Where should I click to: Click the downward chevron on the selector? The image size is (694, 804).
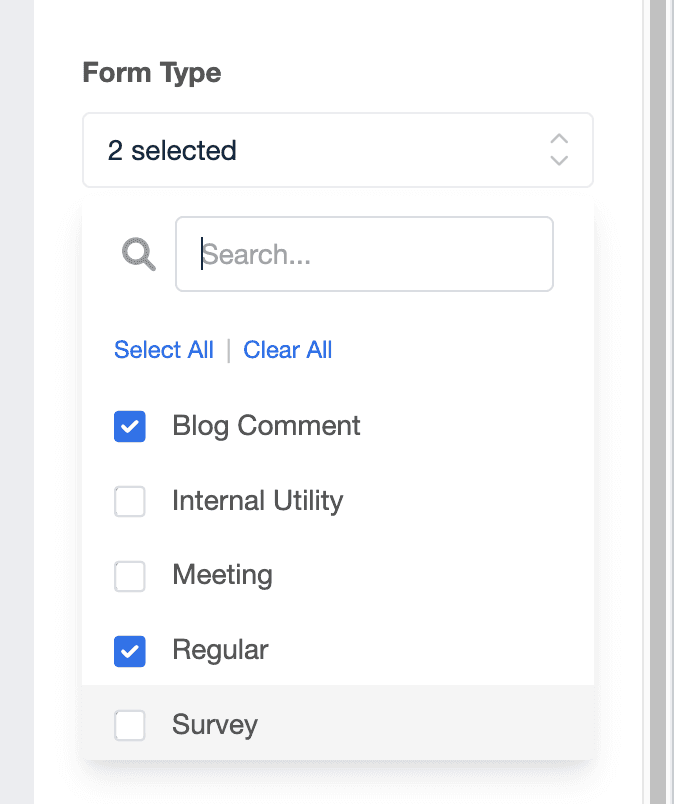pyautogui.click(x=559, y=160)
